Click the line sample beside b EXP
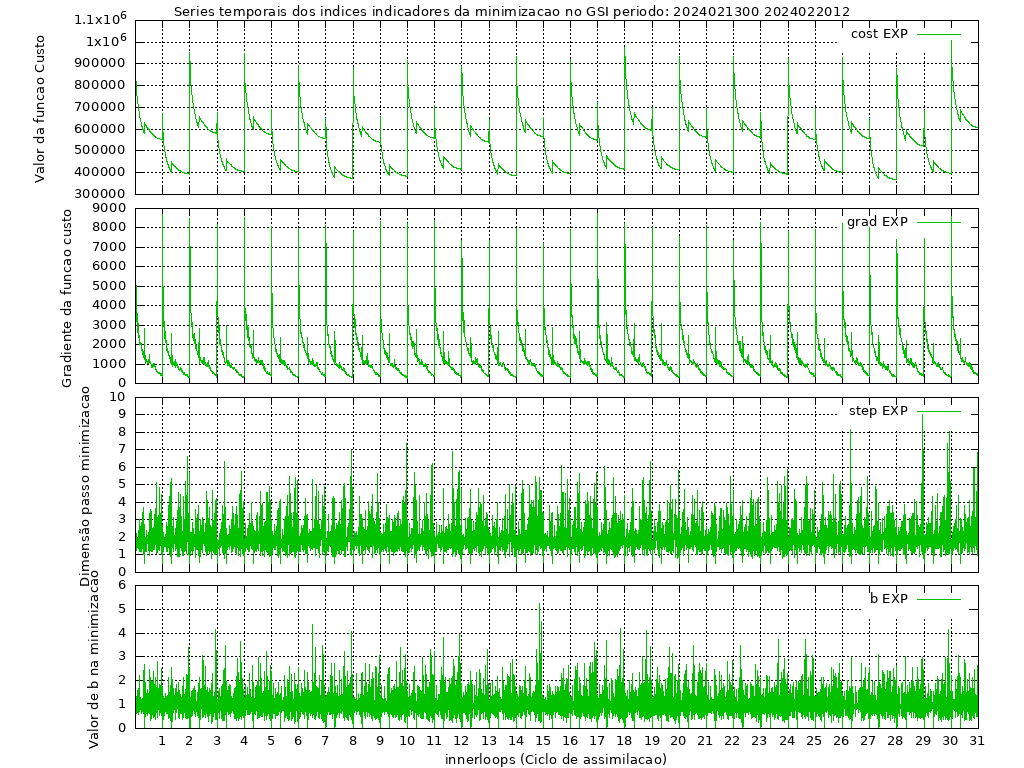 (x=938, y=599)
